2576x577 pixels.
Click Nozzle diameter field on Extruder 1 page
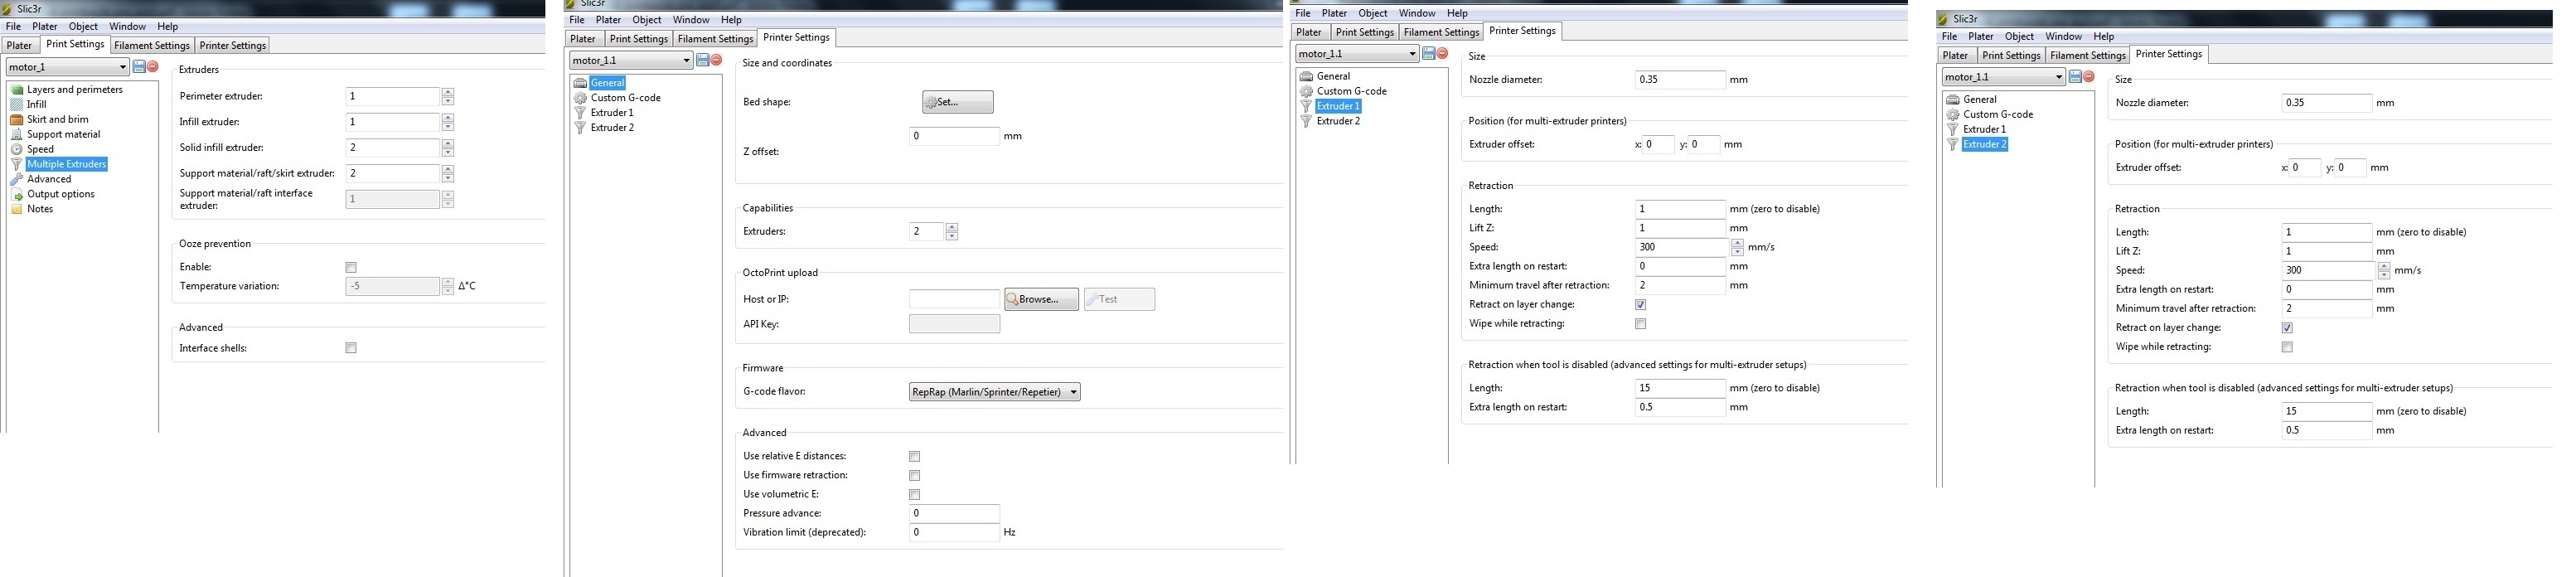(1680, 80)
